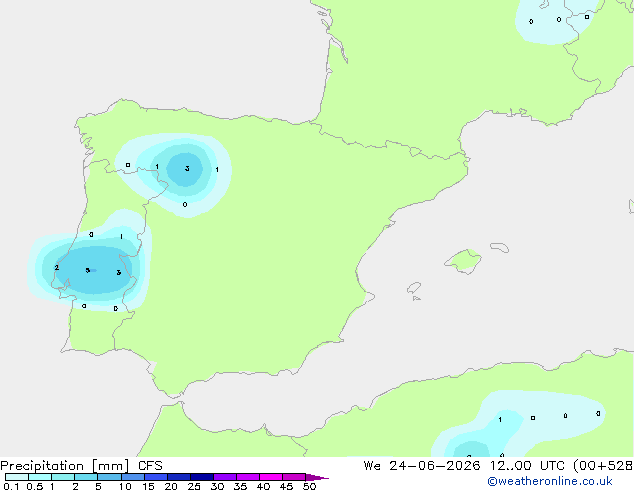Select the 40–45 mm magenta legend swatch
This screenshot has width=634, height=490.
tap(271, 477)
